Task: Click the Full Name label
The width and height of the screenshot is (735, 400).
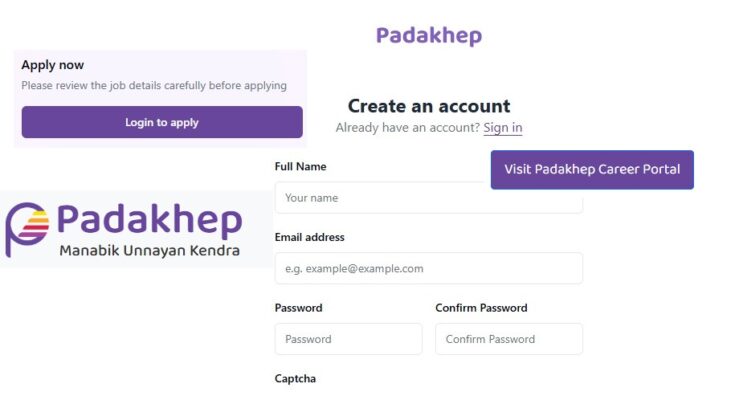Action: tap(300, 166)
